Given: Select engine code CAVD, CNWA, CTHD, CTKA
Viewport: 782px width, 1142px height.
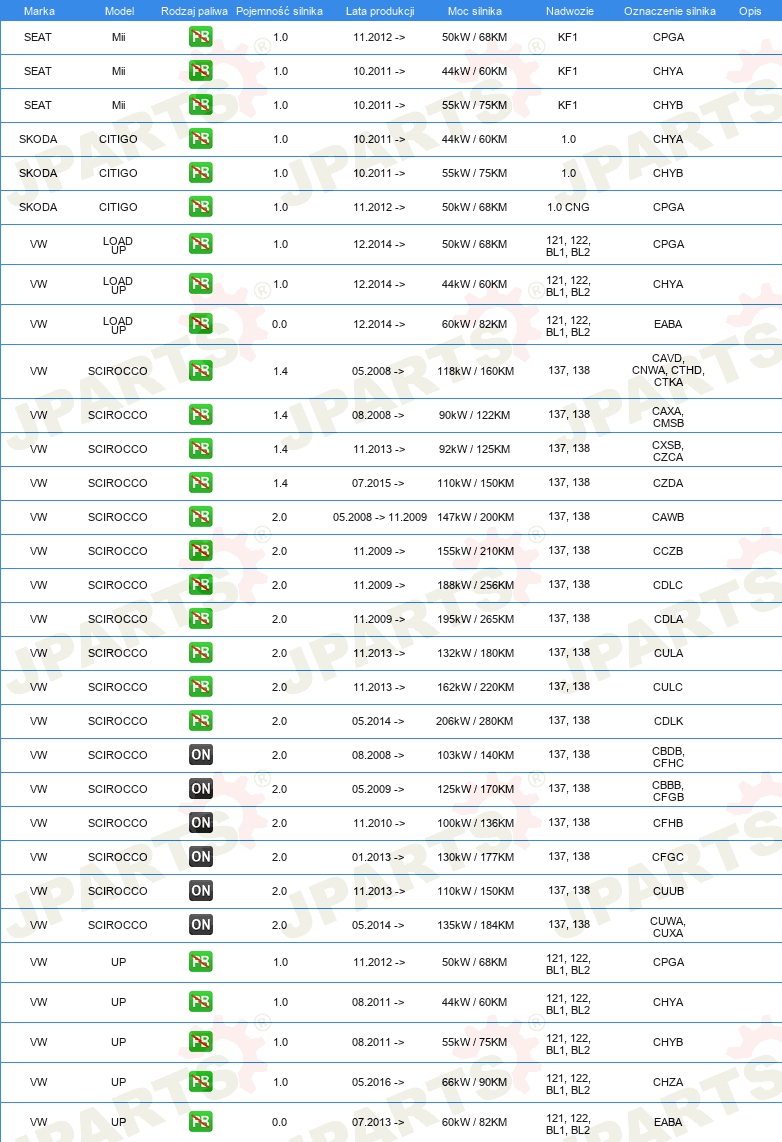Looking at the screenshot, I should click(668, 370).
